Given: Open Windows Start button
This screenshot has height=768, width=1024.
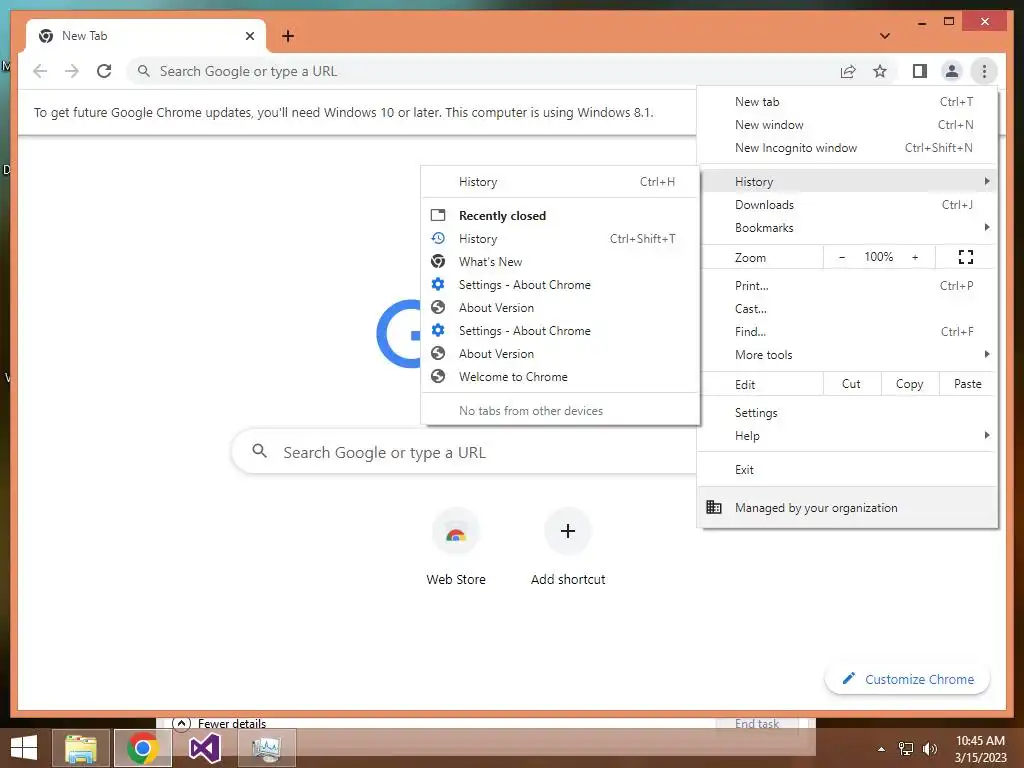Looking at the screenshot, I should [x=24, y=748].
